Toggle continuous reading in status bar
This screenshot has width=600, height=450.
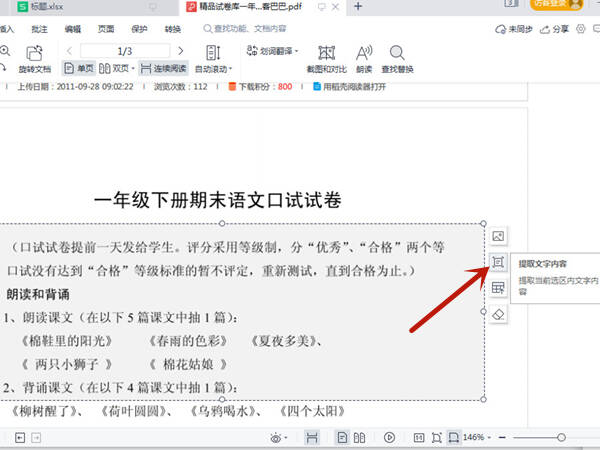312,437
